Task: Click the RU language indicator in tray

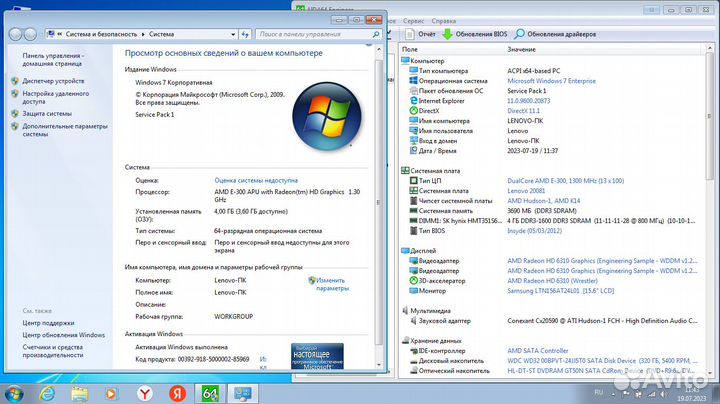Action: (598, 392)
